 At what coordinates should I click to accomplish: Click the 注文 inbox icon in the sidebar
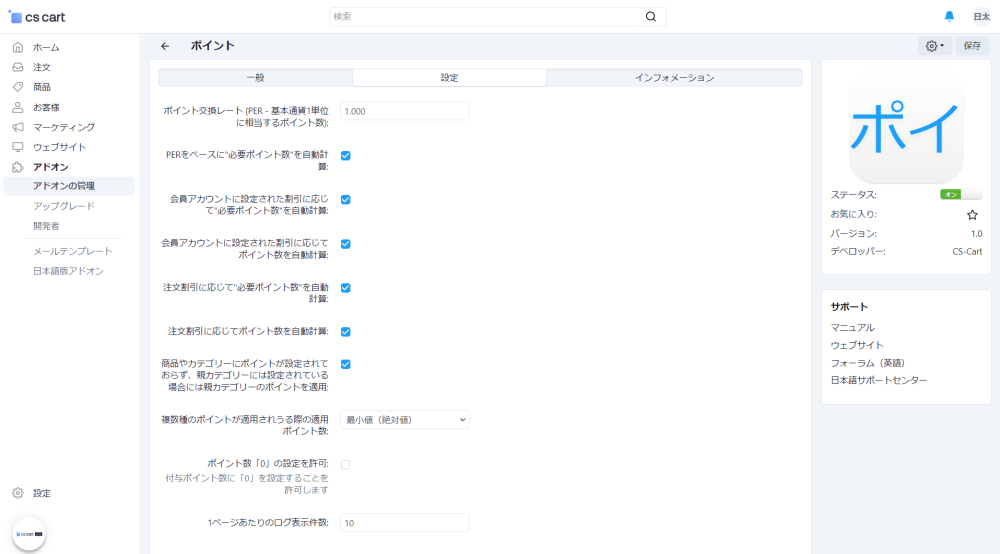click(18, 67)
